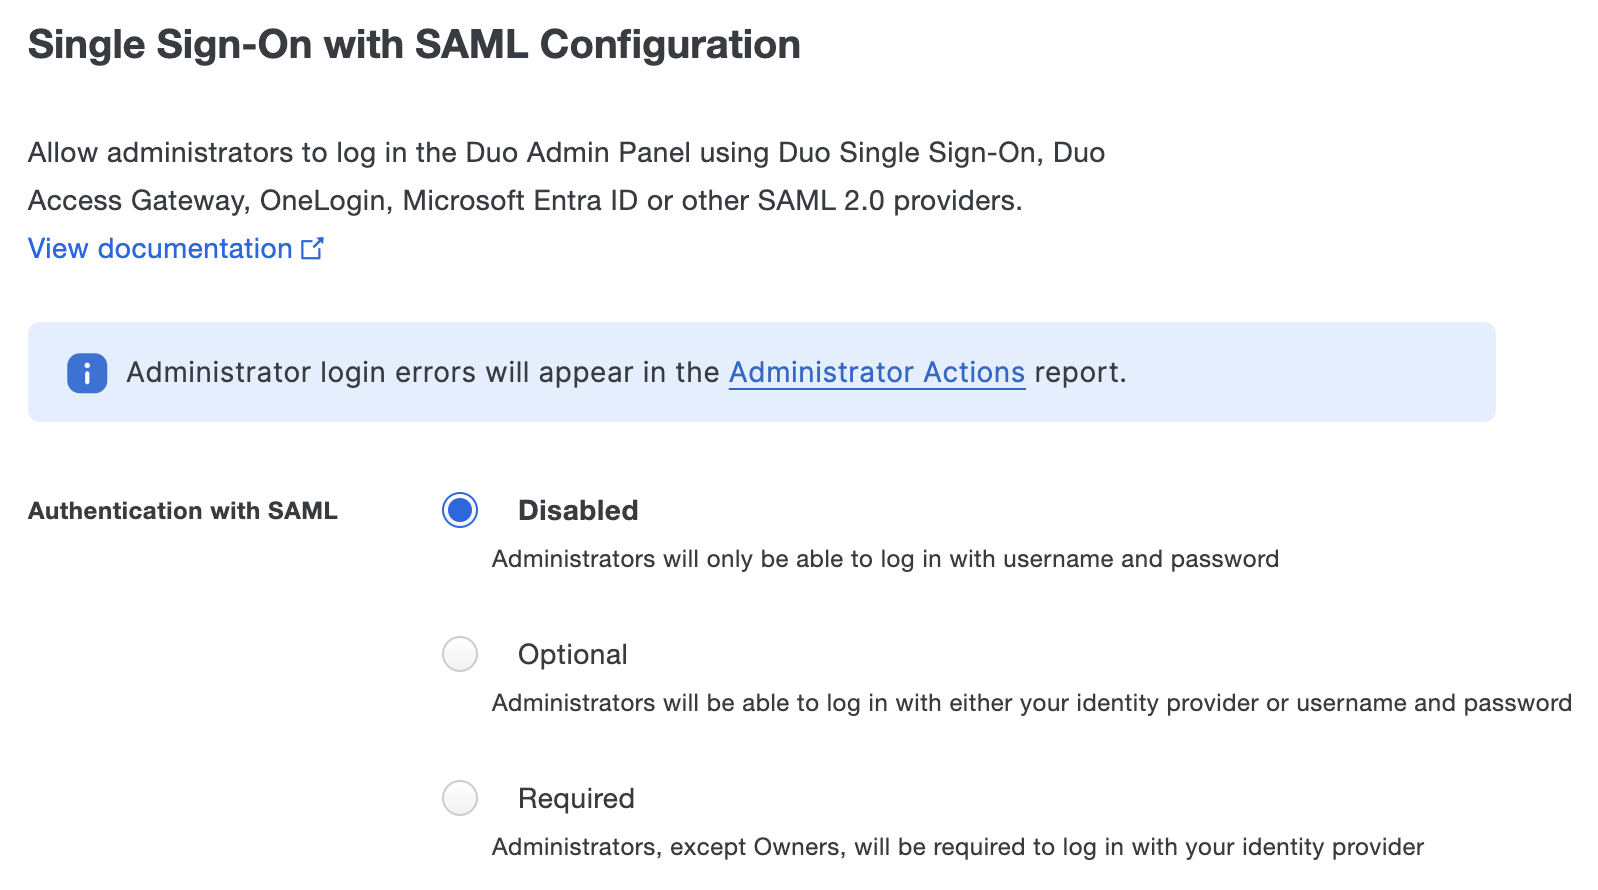
Task: Click the description under the Disabled option
Action: coord(884,559)
